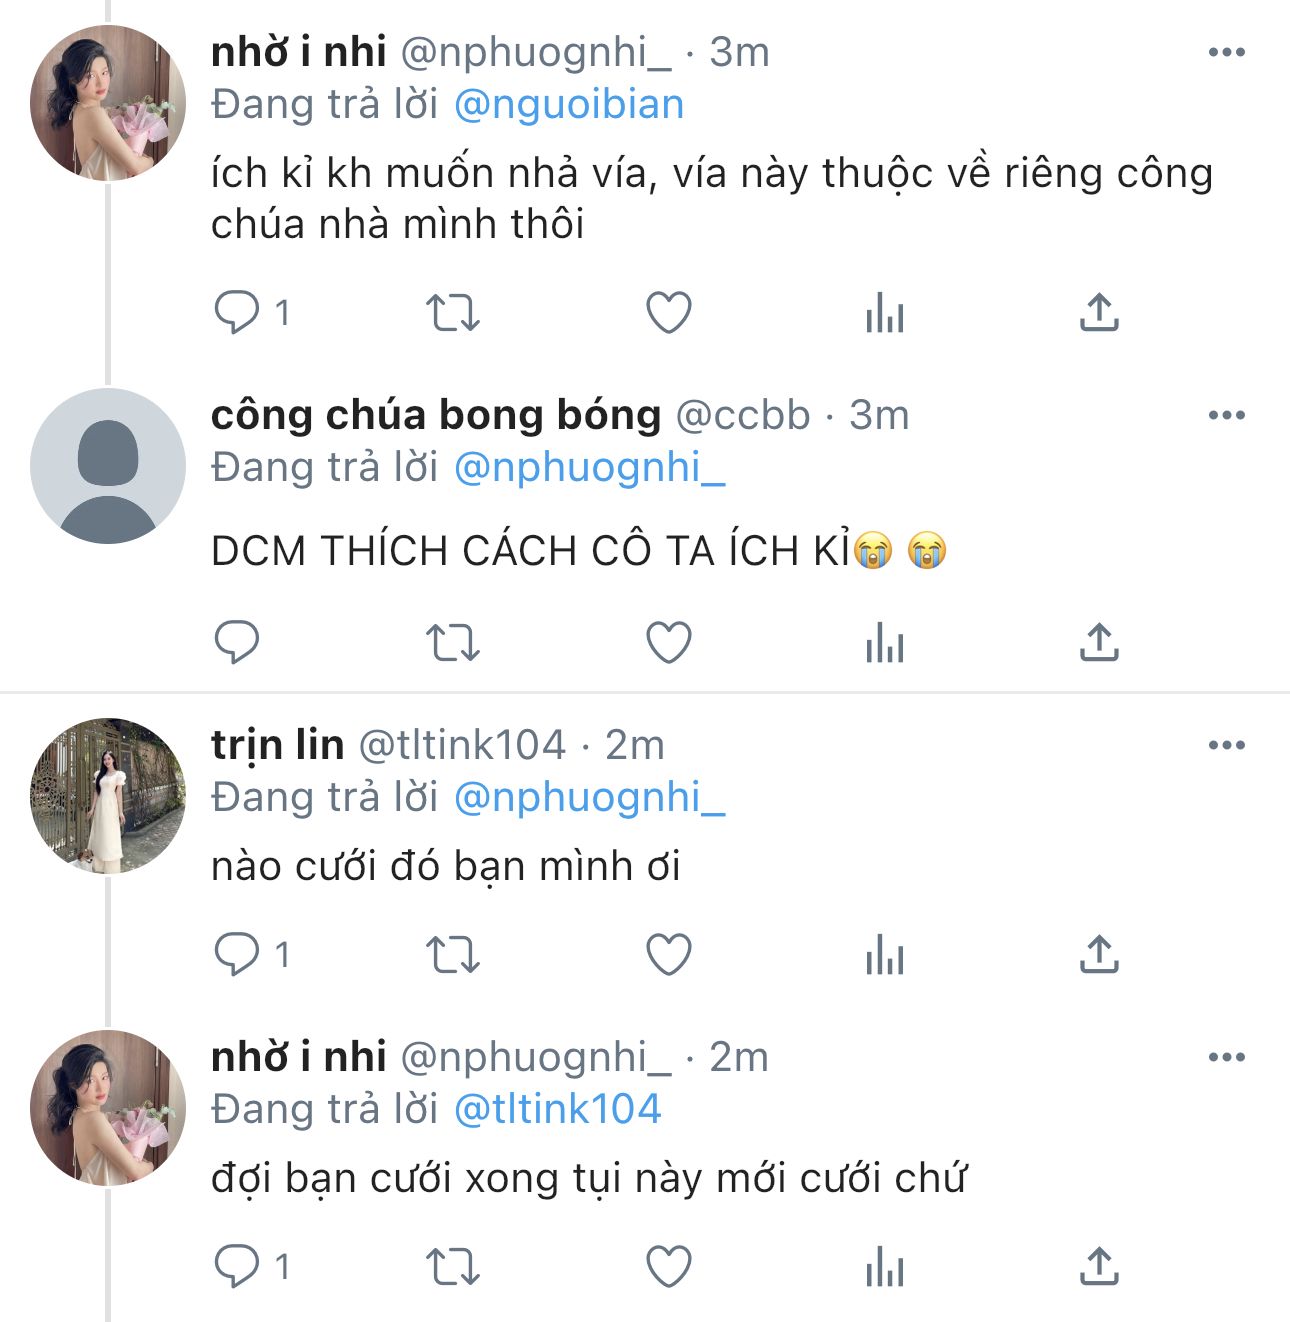Open the @nguoibian mention link
The height and width of the screenshot is (1322, 1290).
pos(568,105)
